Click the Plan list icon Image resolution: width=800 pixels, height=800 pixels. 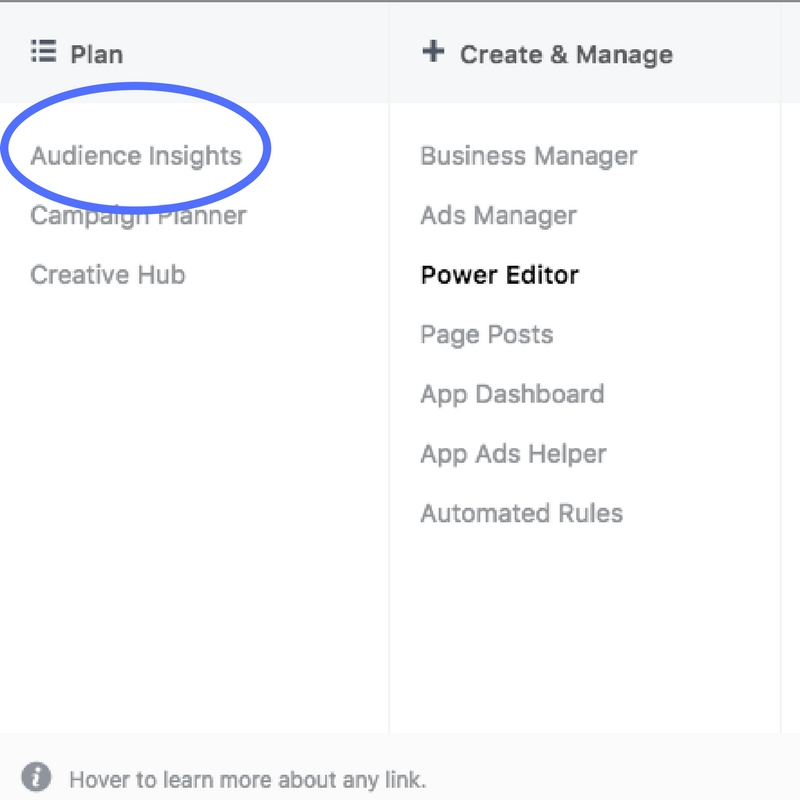pos(43,52)
